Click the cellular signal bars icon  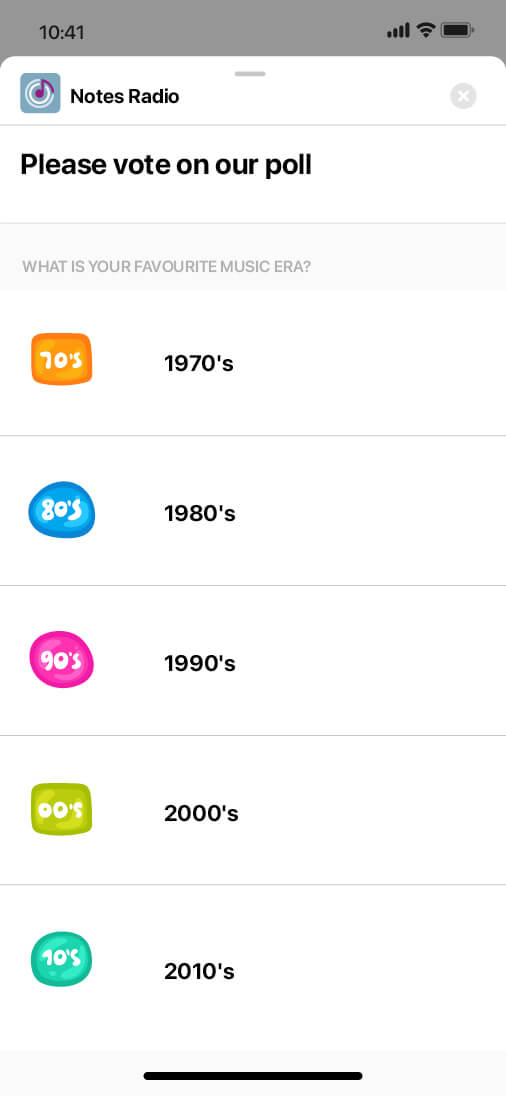(398, 31)
